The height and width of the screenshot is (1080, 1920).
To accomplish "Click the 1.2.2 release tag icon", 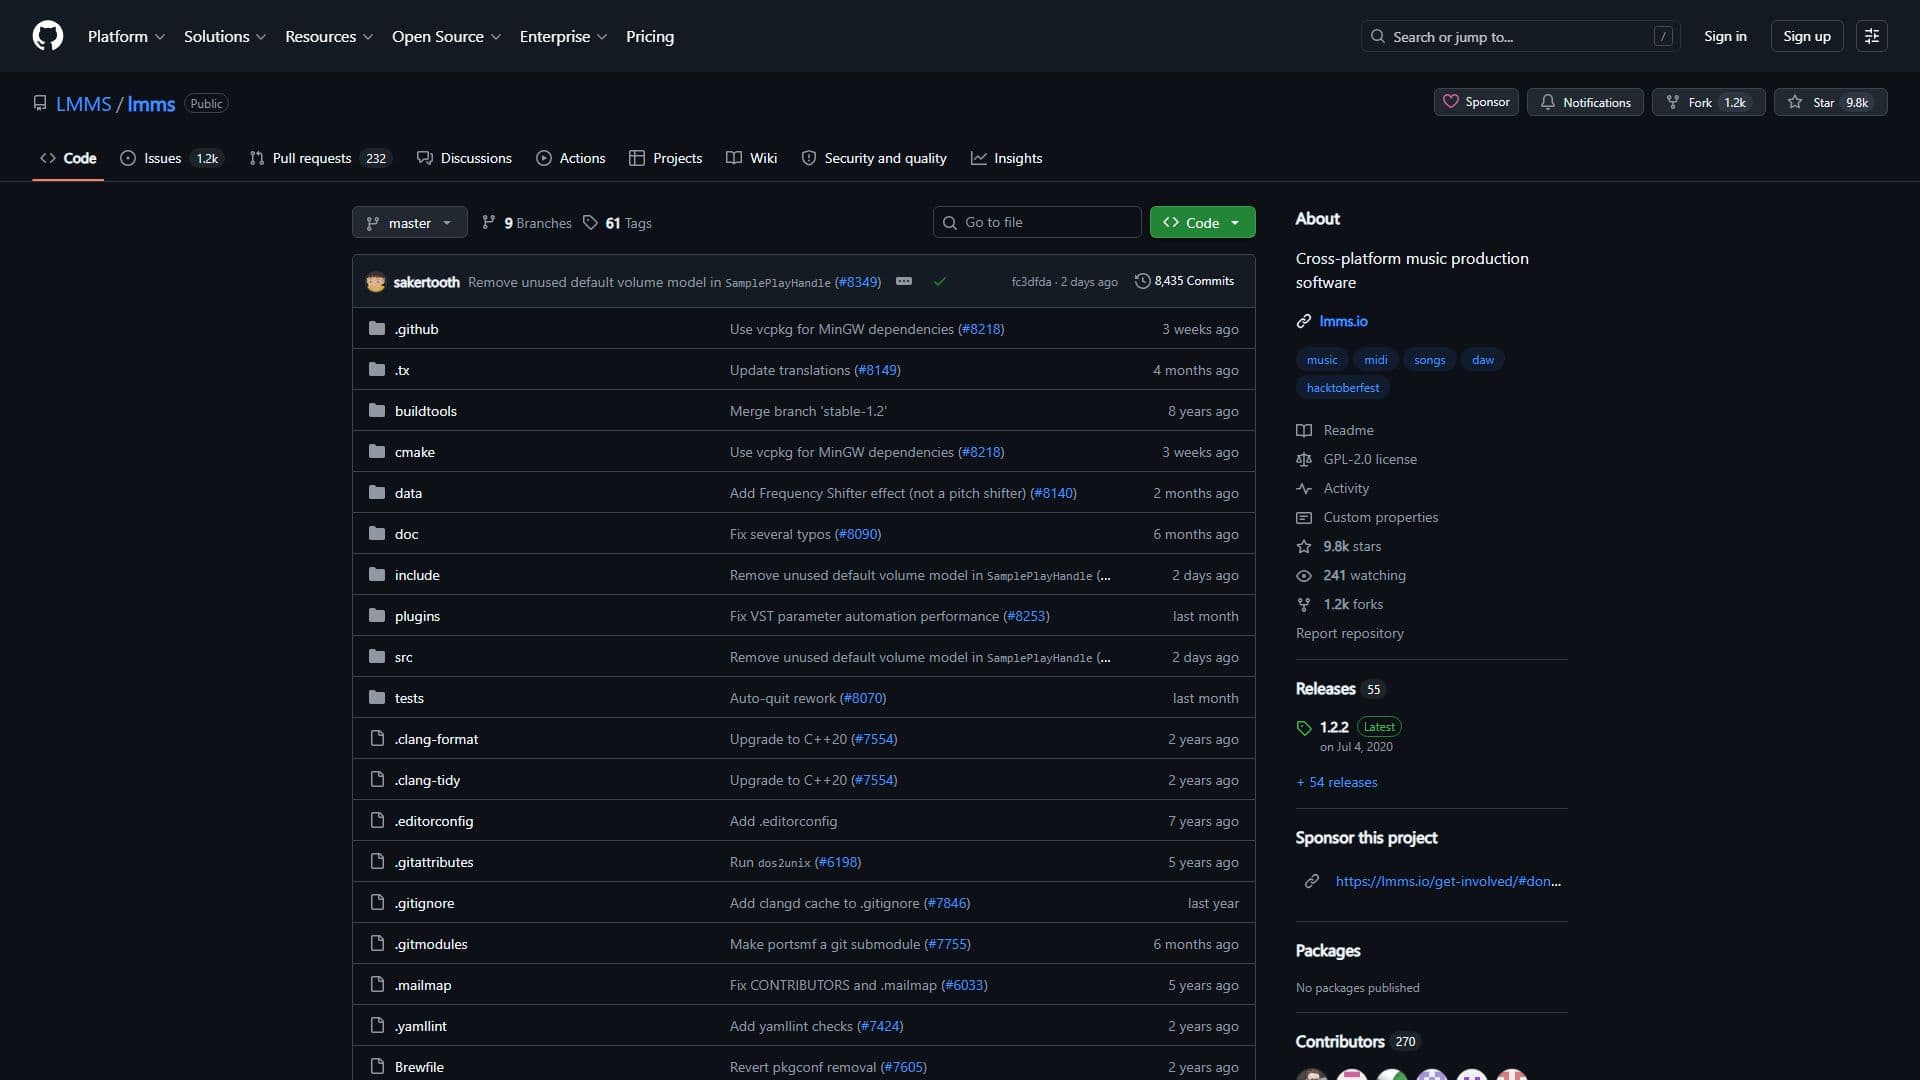I will tap(1304, 728).
